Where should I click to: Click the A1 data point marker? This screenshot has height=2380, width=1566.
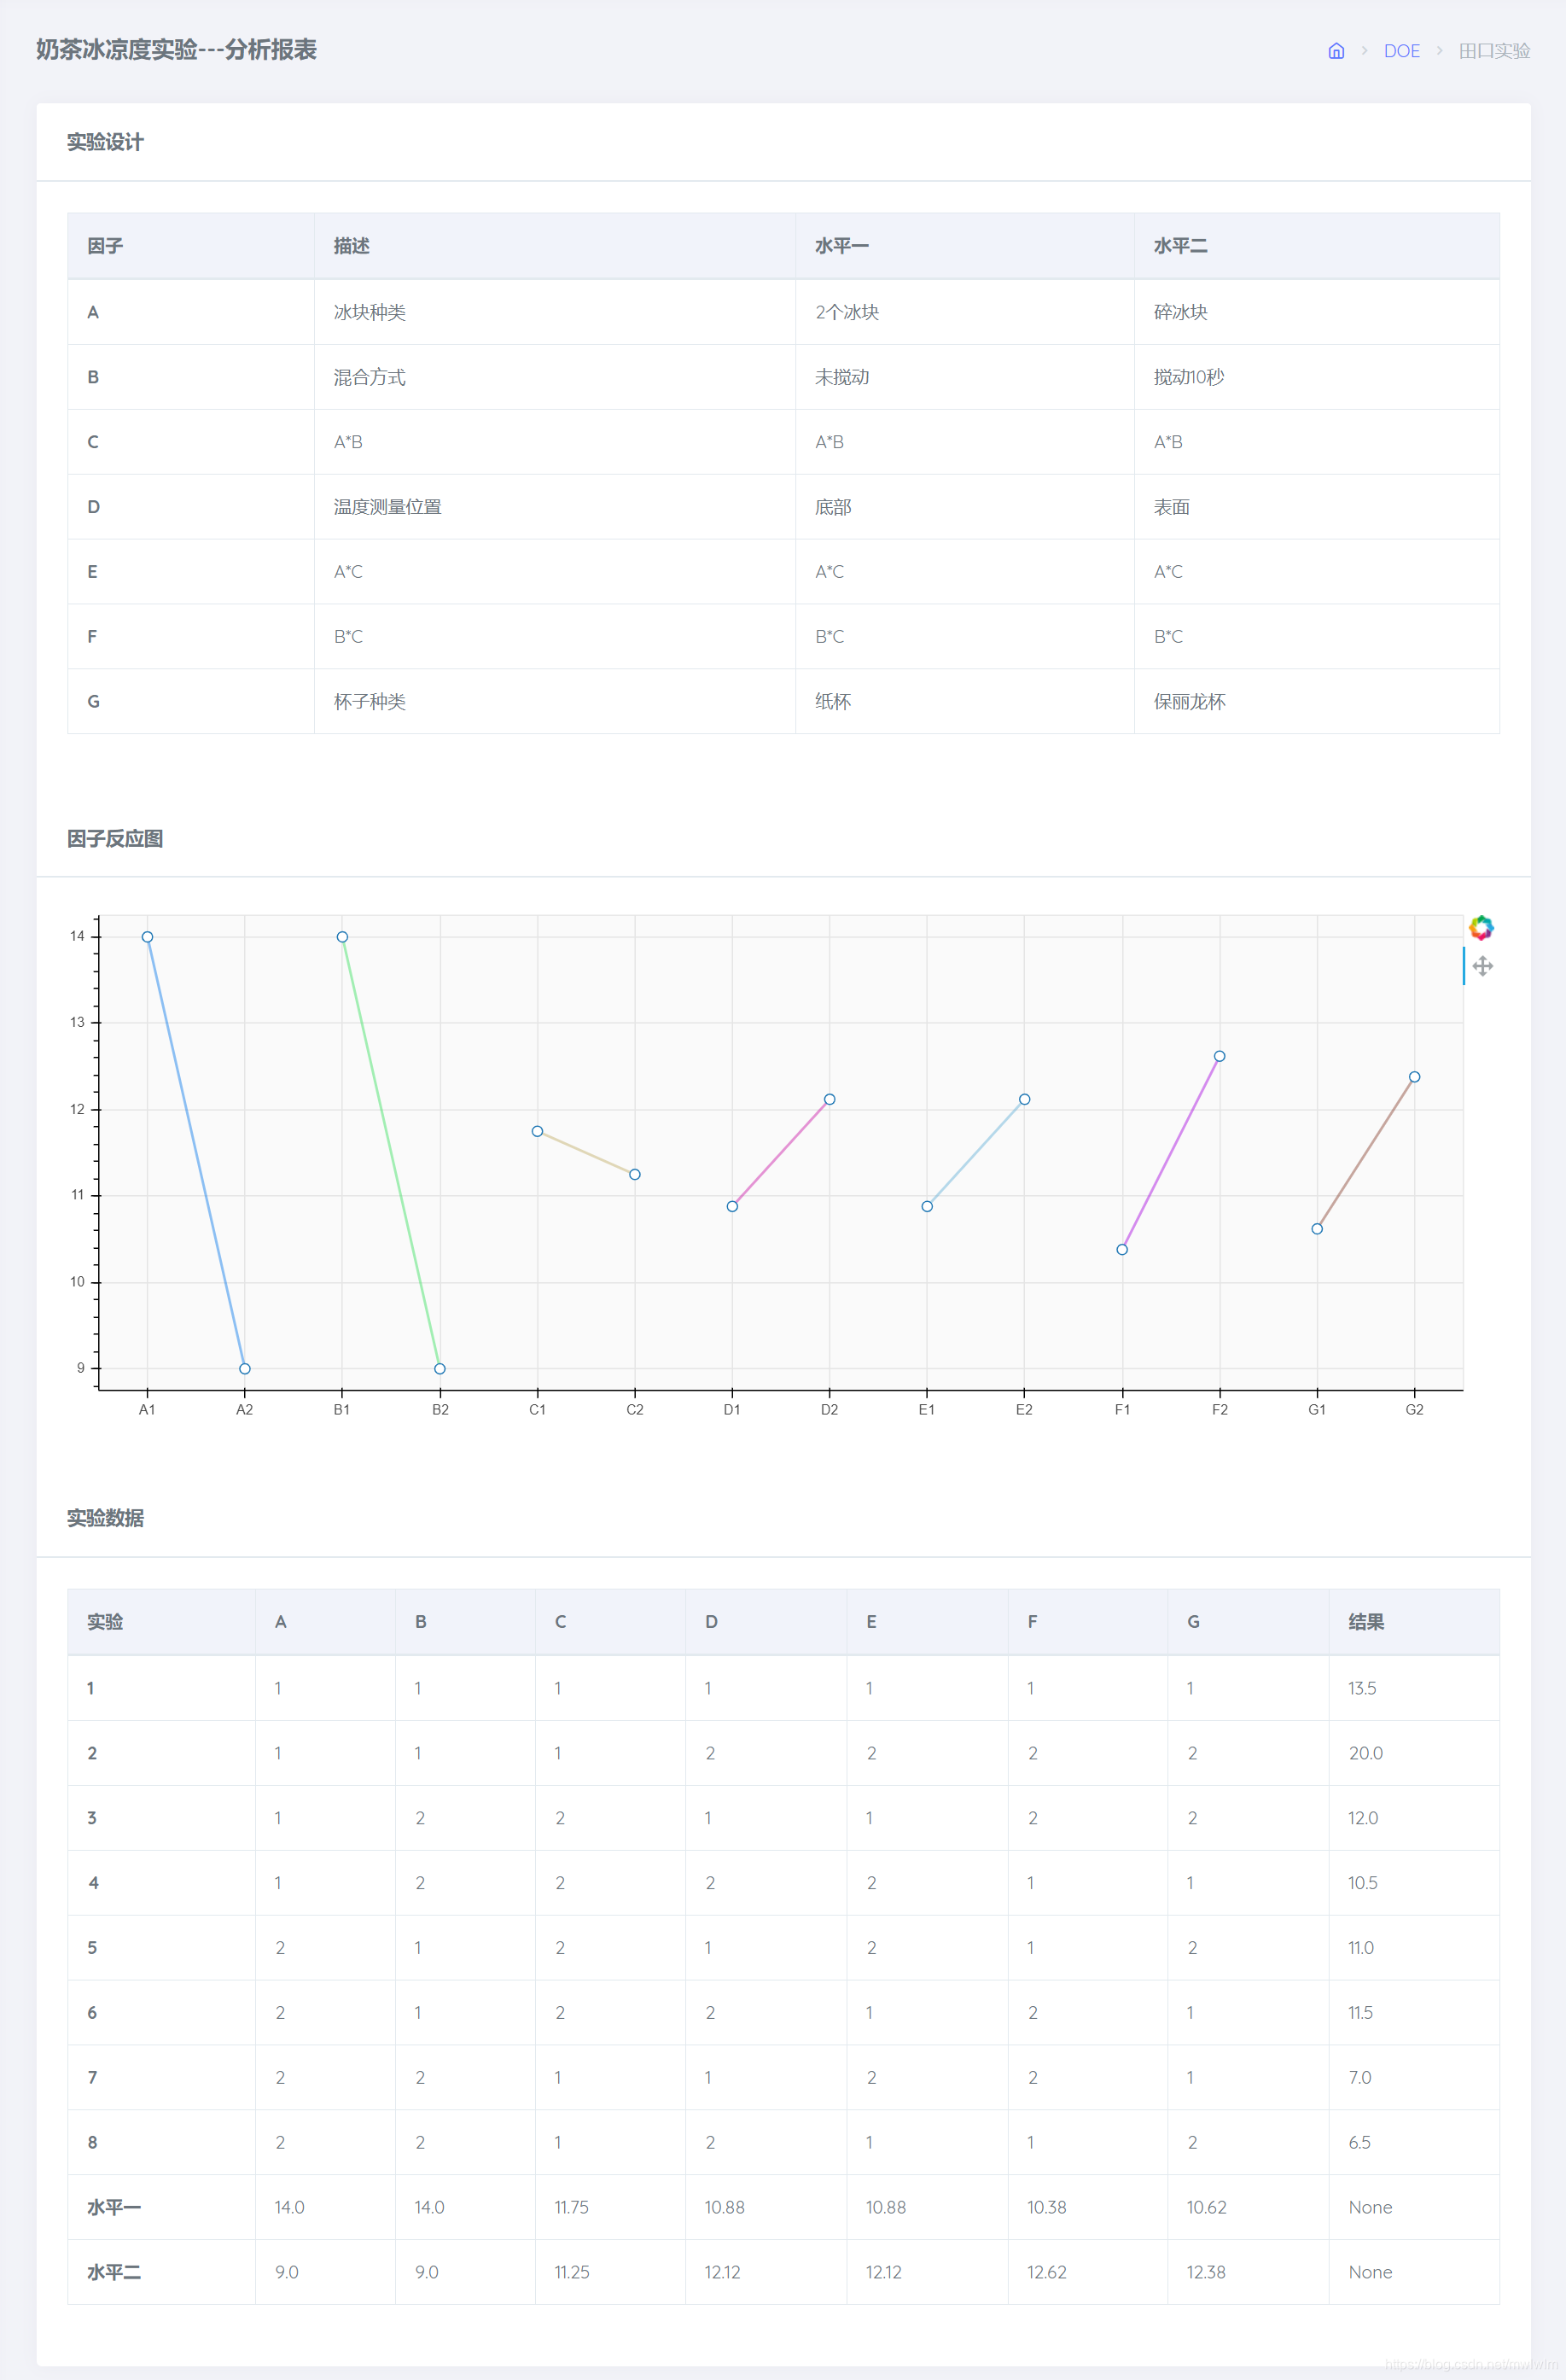click(147, 937)
